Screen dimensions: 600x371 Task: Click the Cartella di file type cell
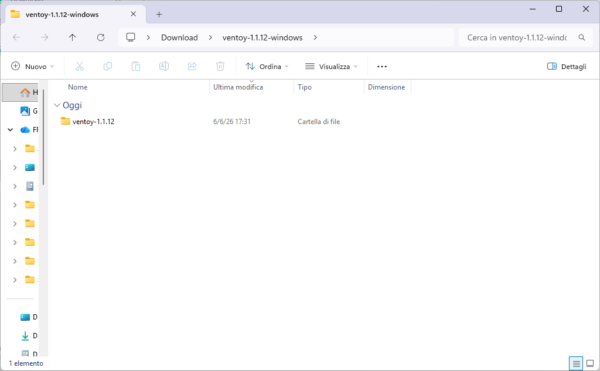(319, 122)
